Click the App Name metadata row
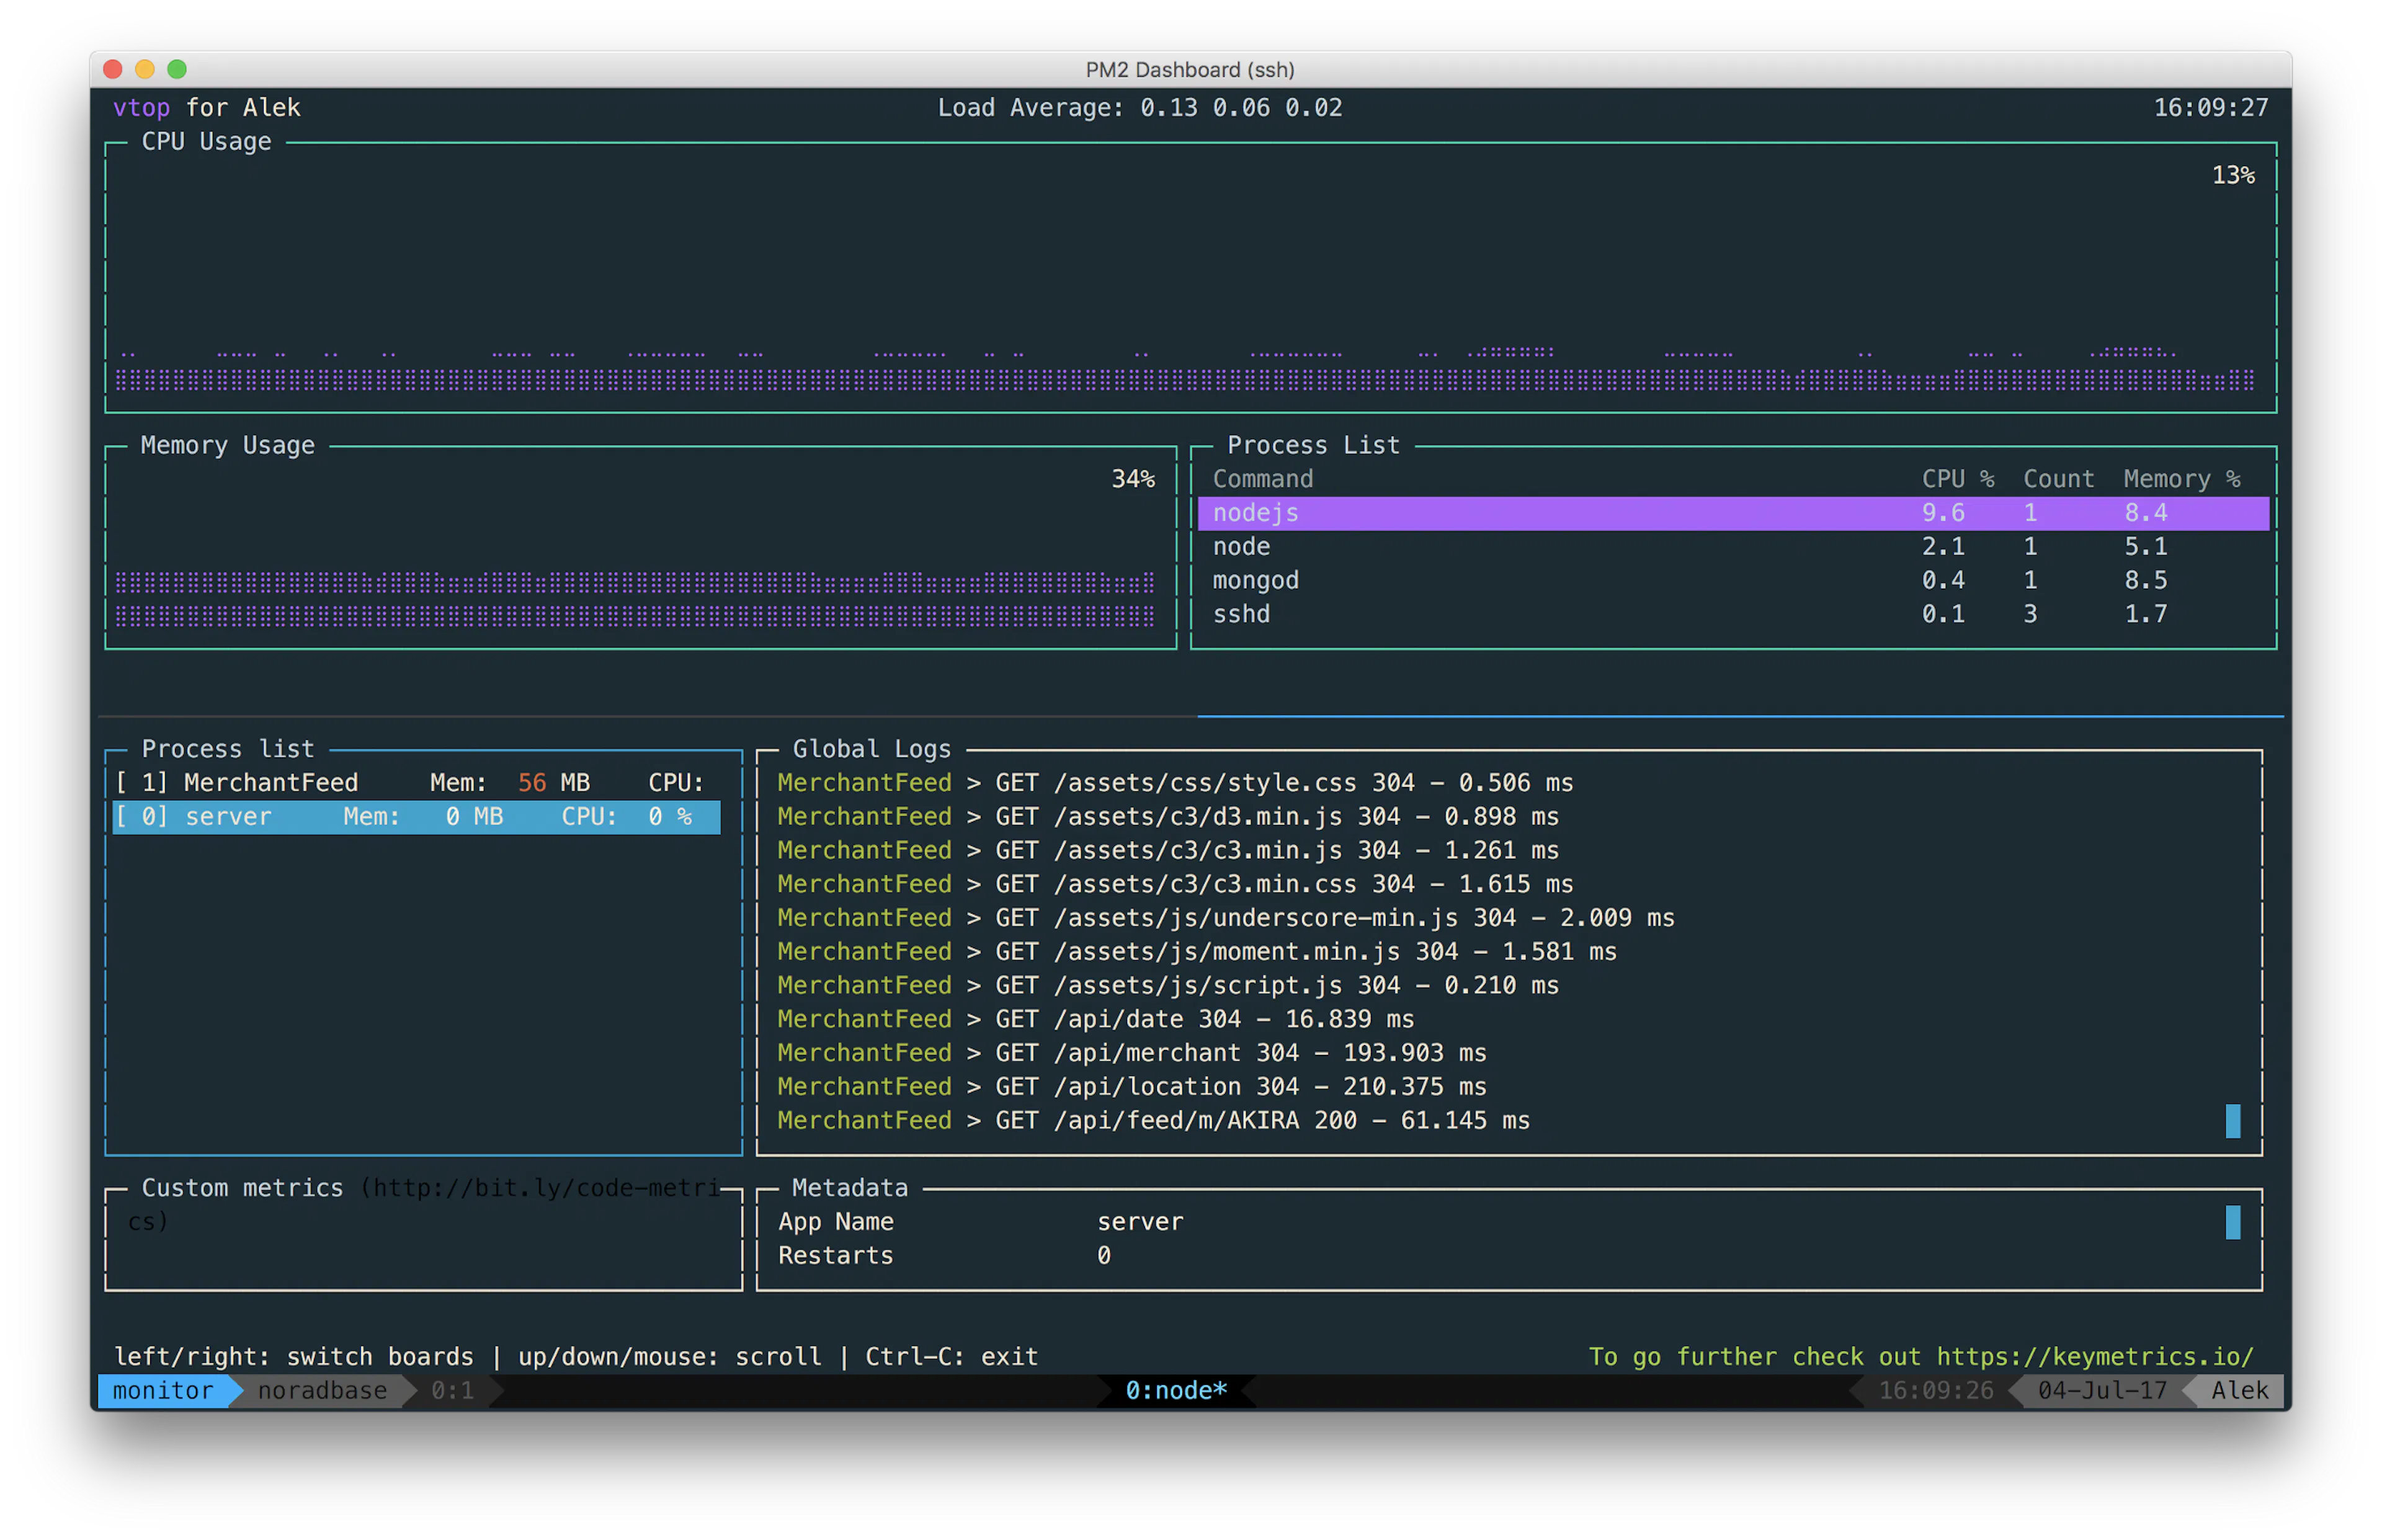Image resolution: width=2382 pixels, height=1540 pixels. [980, 1222]
